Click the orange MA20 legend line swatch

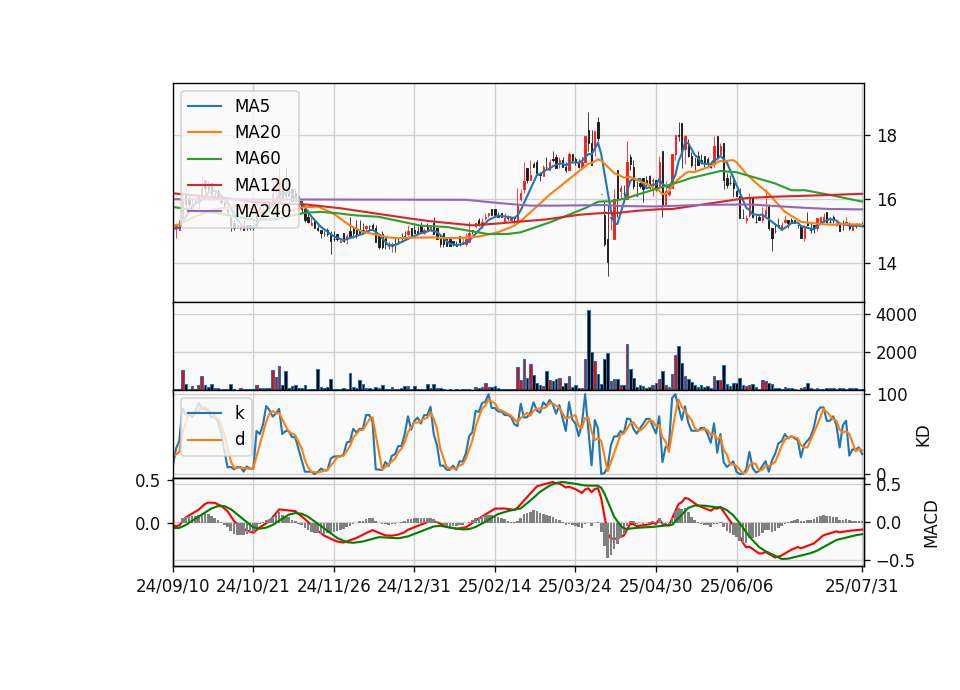click(x=204, y=132)
